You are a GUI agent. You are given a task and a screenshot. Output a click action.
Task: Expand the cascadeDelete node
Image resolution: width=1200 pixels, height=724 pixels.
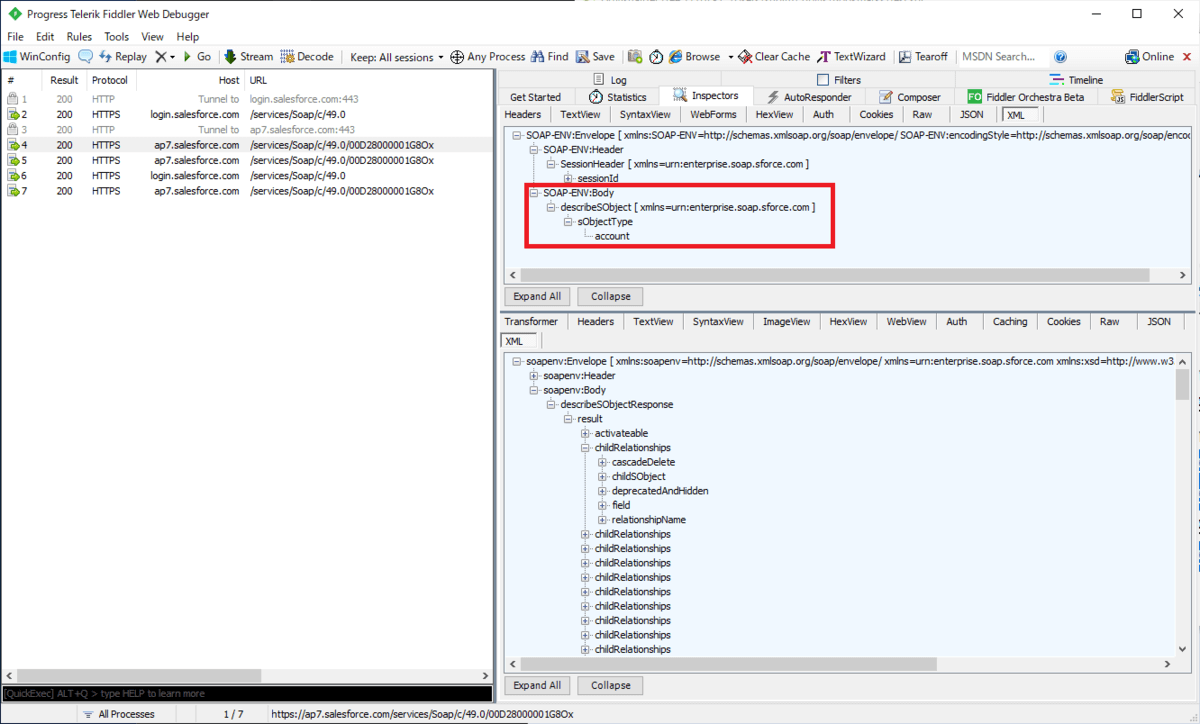(x=602, y=462)
